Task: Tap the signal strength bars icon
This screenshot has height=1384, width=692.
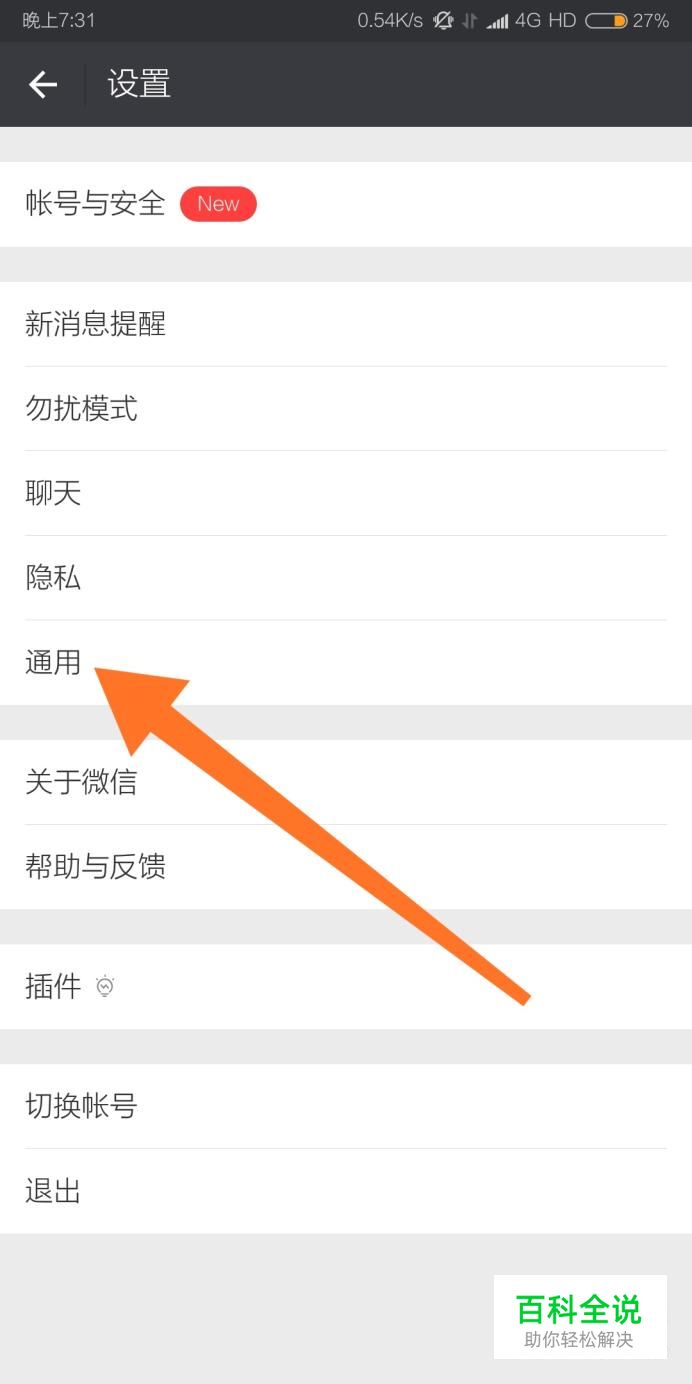Action: (497, 21)
